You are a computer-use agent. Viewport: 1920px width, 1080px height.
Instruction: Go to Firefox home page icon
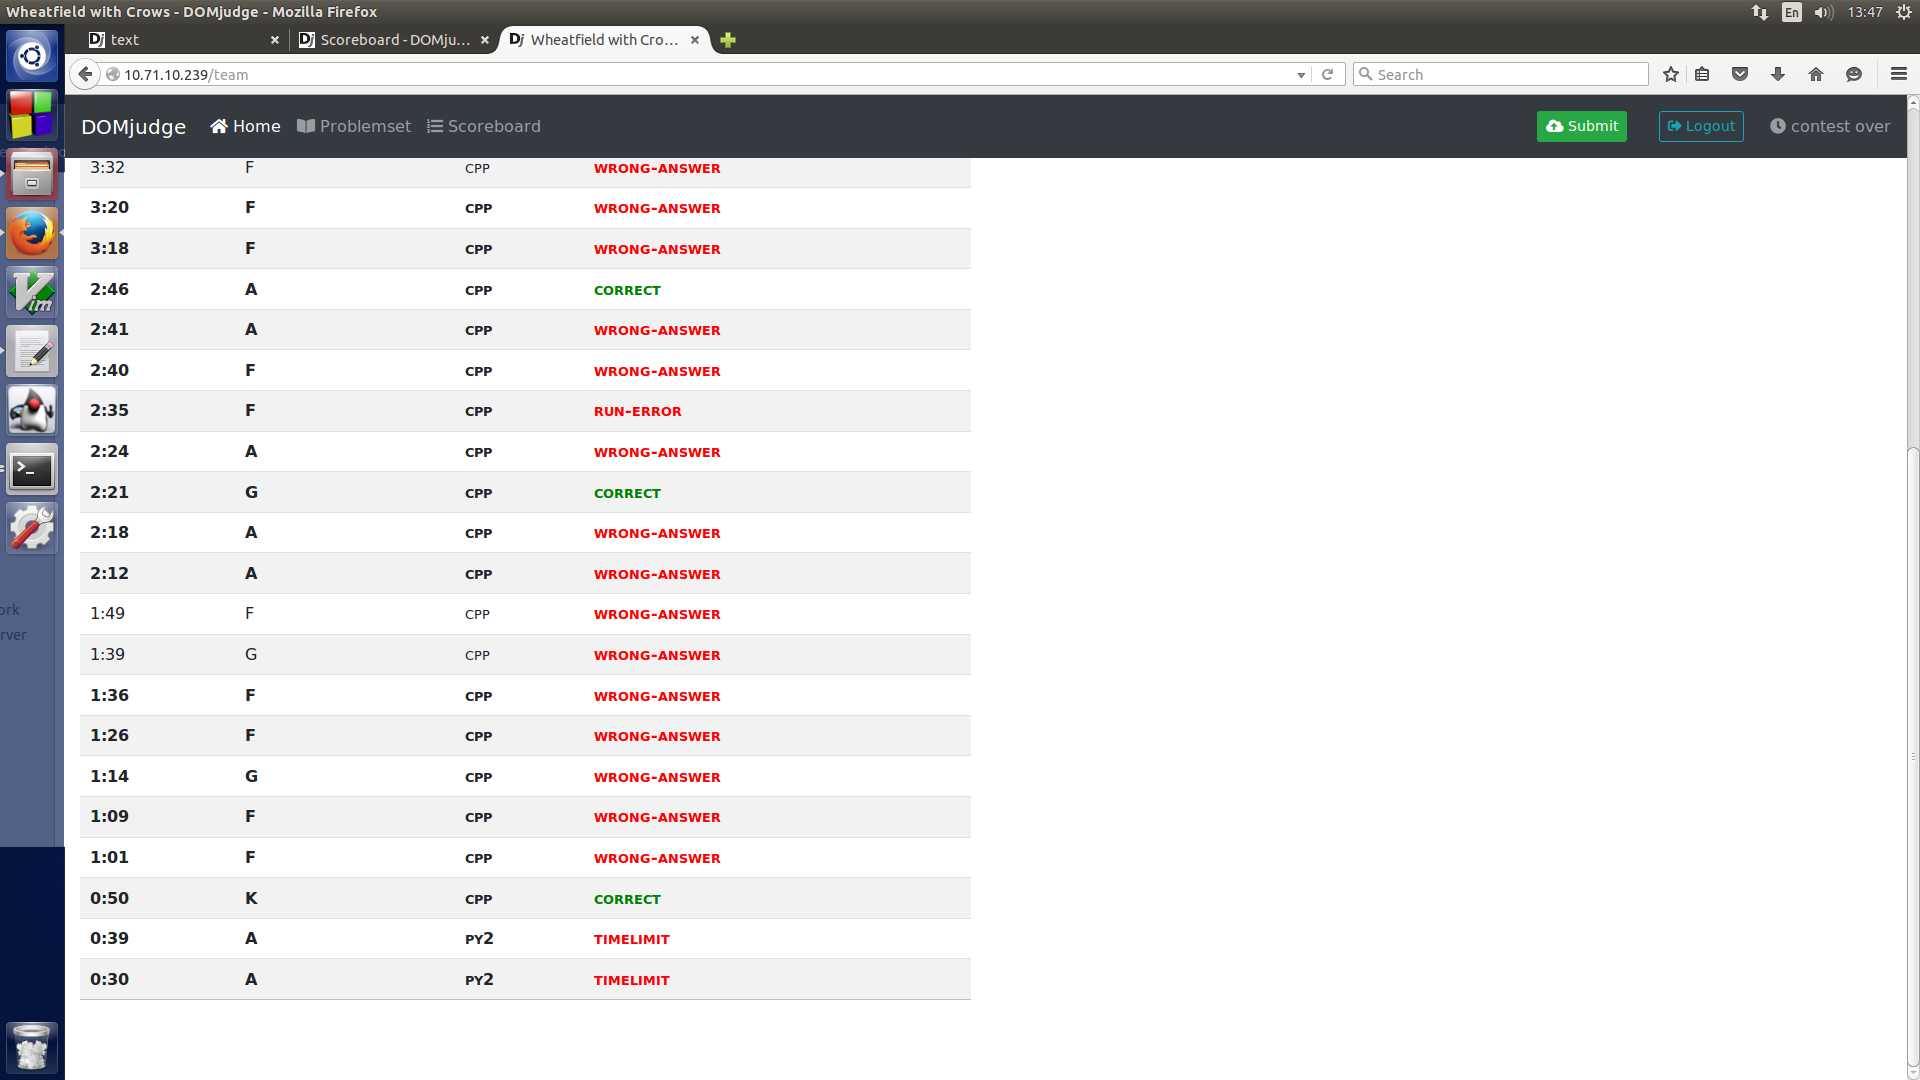(1816, 74)
